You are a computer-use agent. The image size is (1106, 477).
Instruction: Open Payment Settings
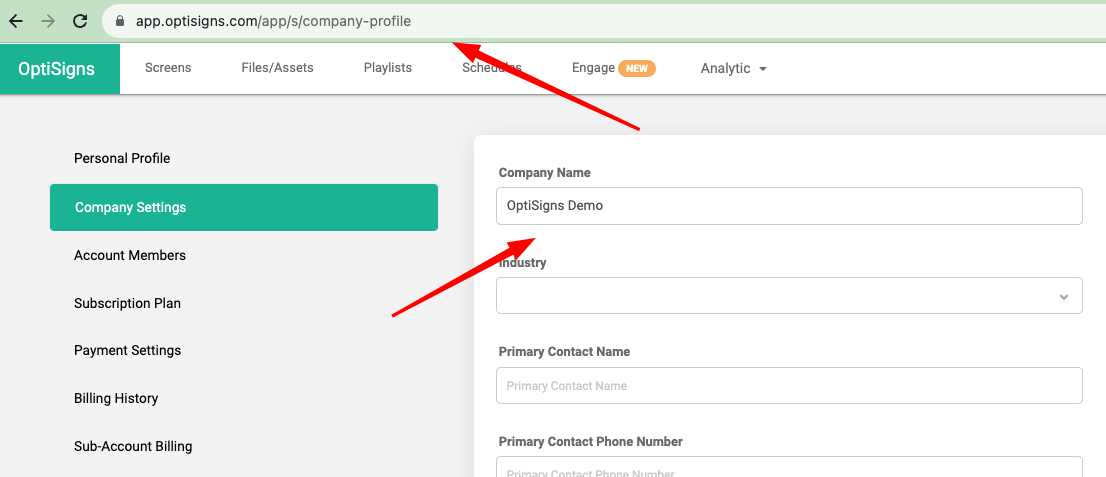(x=127, y=350)
